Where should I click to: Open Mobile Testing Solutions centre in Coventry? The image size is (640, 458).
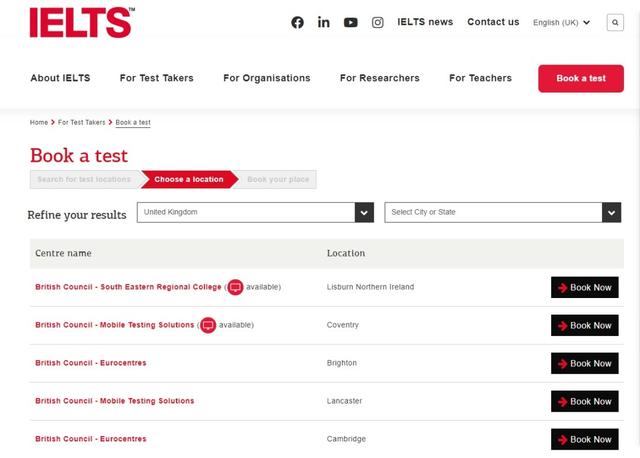click(x=115, y=325)
